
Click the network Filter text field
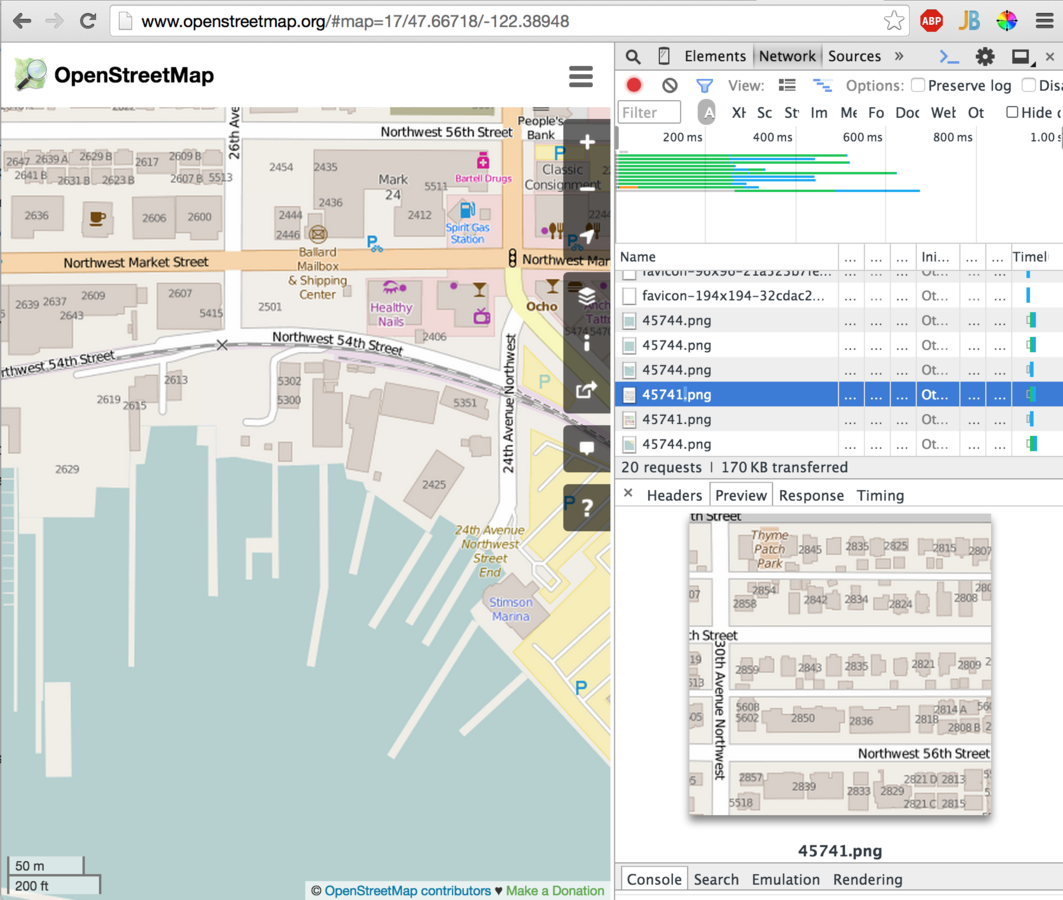[x=649, y=112]
